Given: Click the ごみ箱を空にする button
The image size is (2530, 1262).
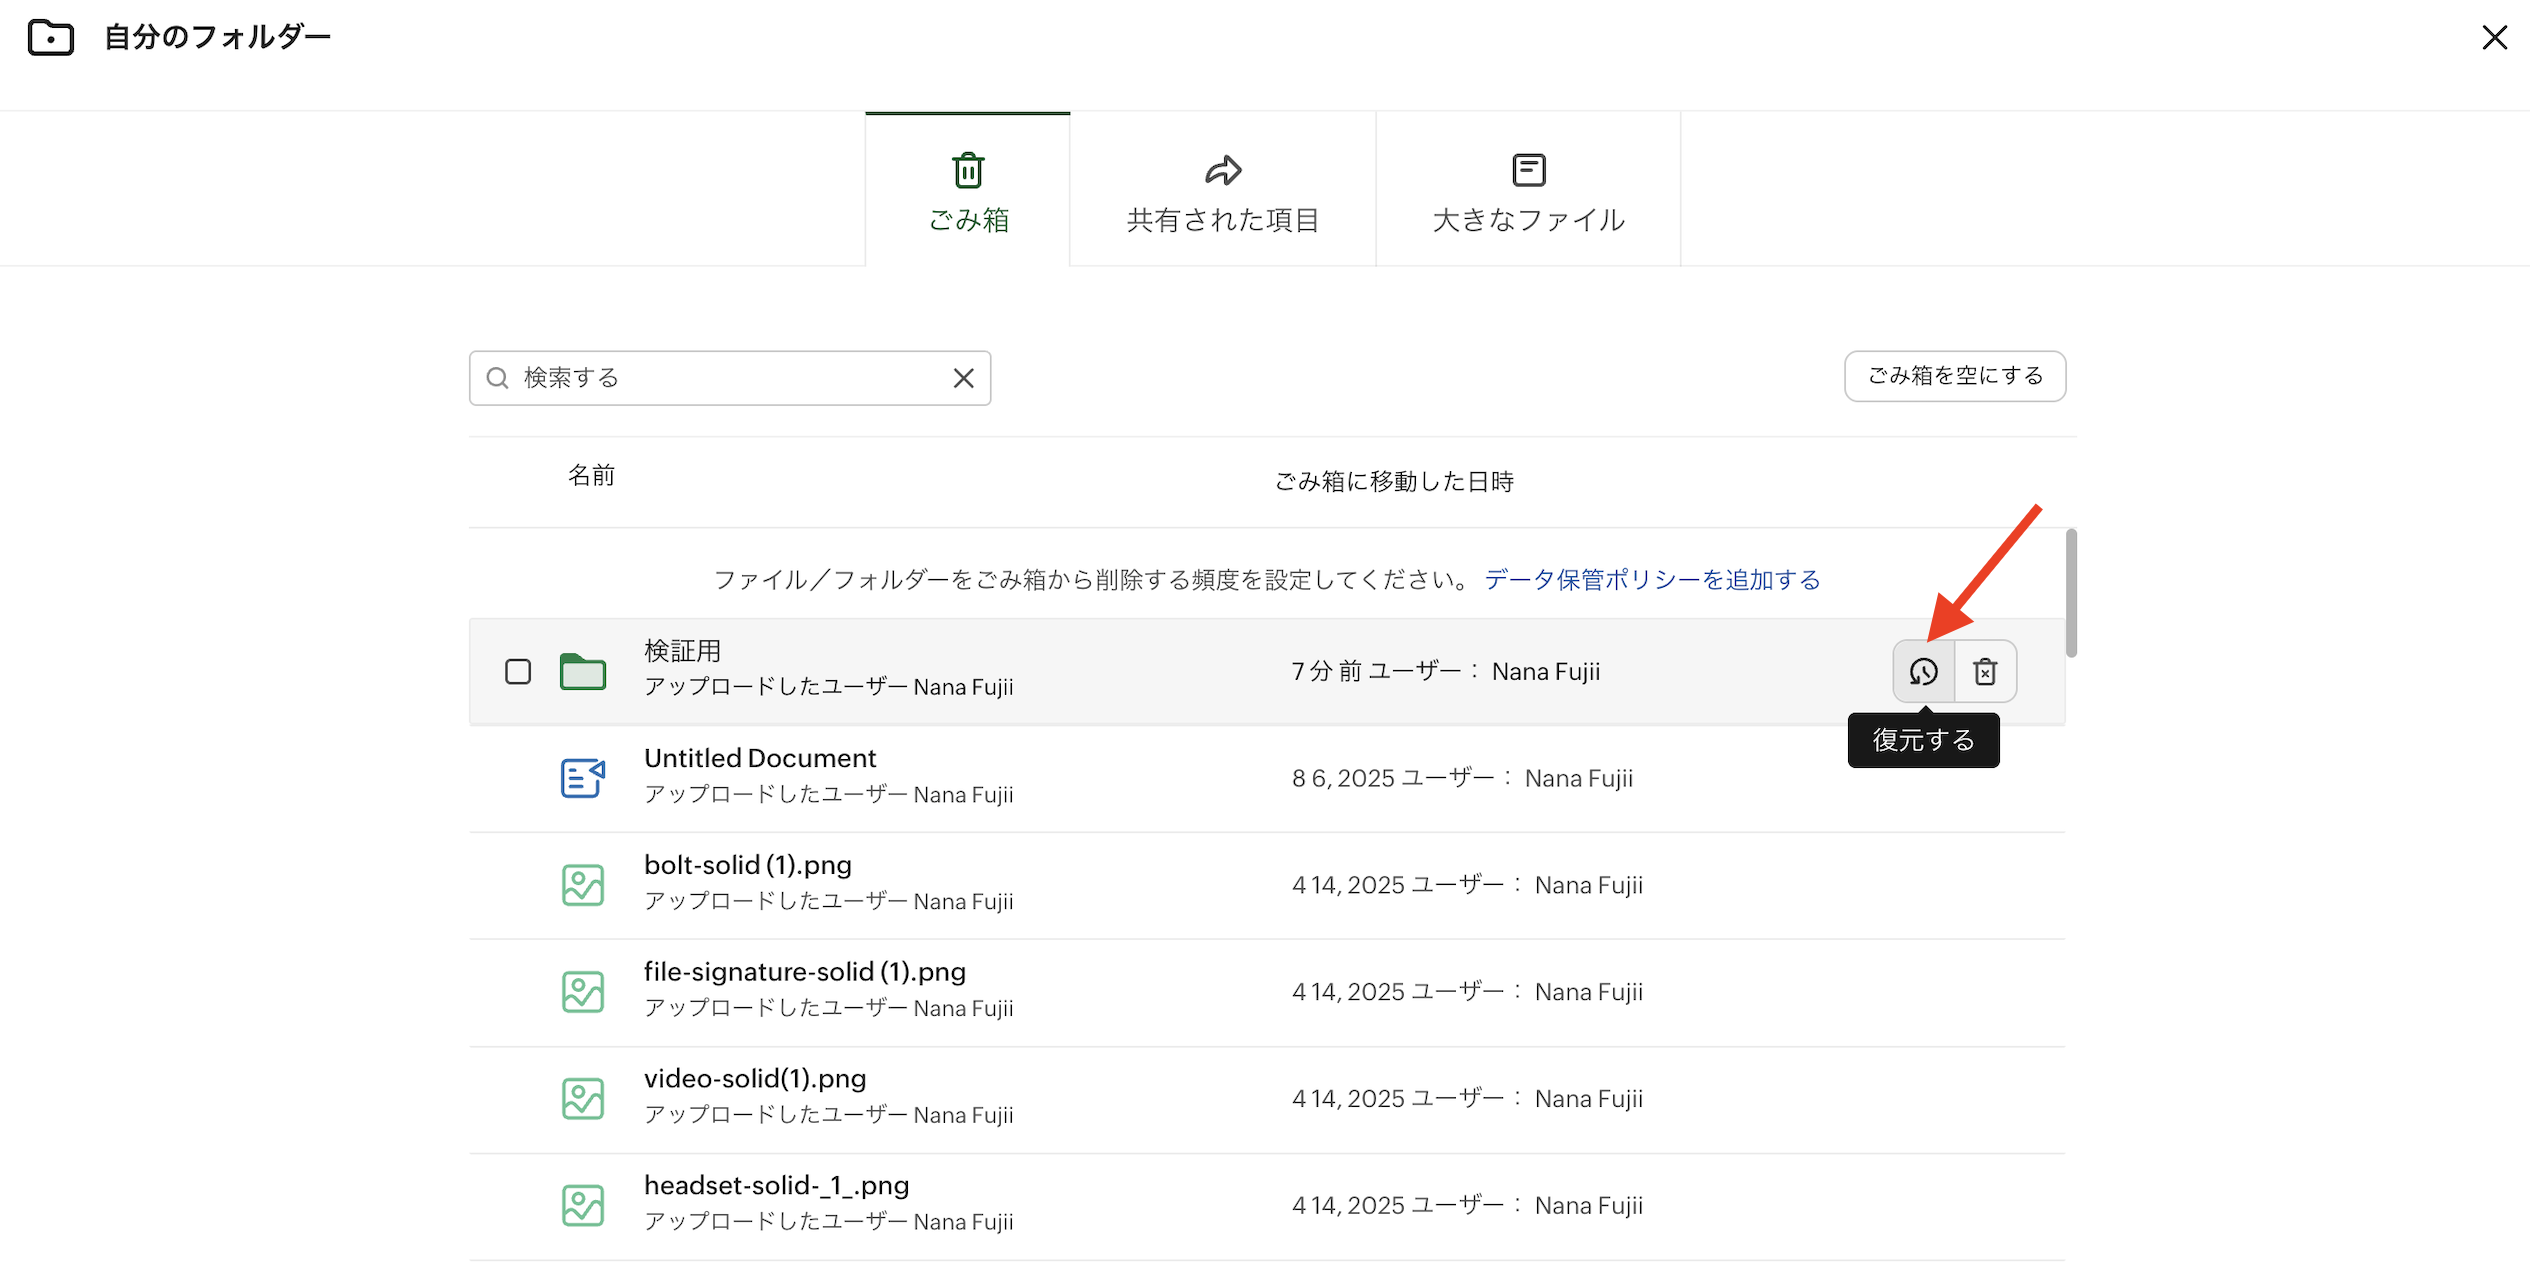Looking at the screenshot, I should [1954, 376].
